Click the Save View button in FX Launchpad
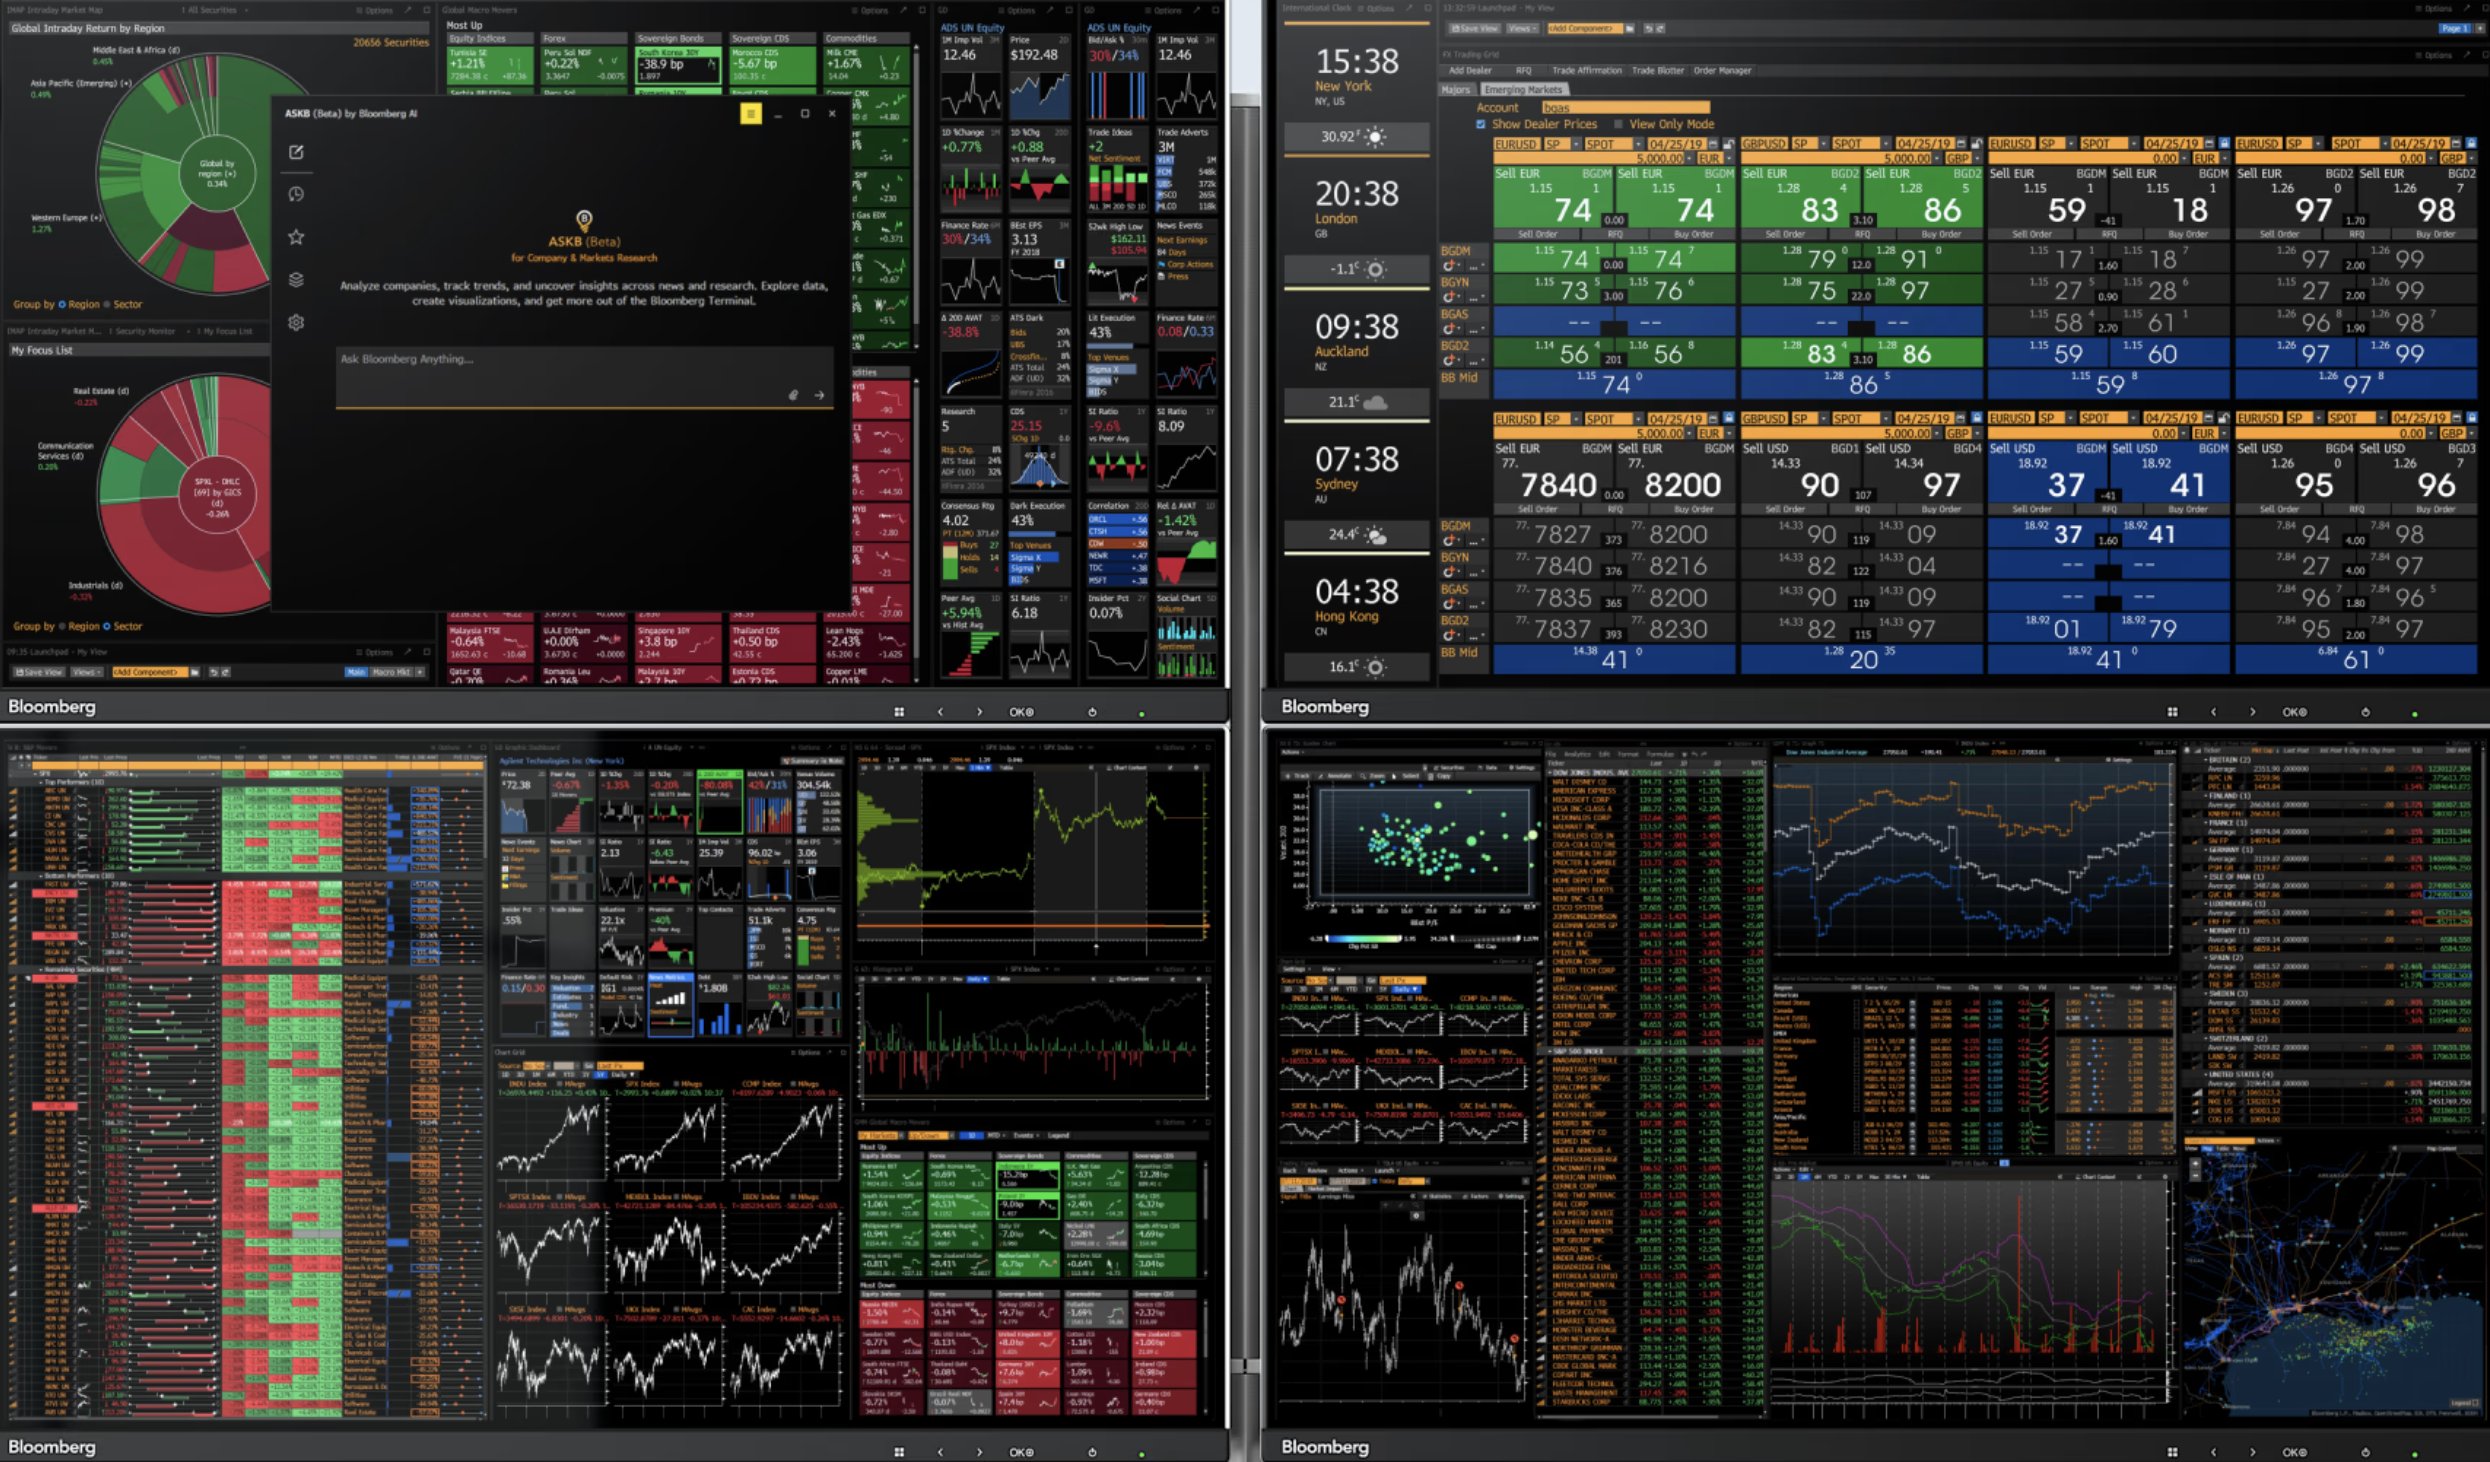Viewport: 2490px width, 1462px height. click(1474, 28)
